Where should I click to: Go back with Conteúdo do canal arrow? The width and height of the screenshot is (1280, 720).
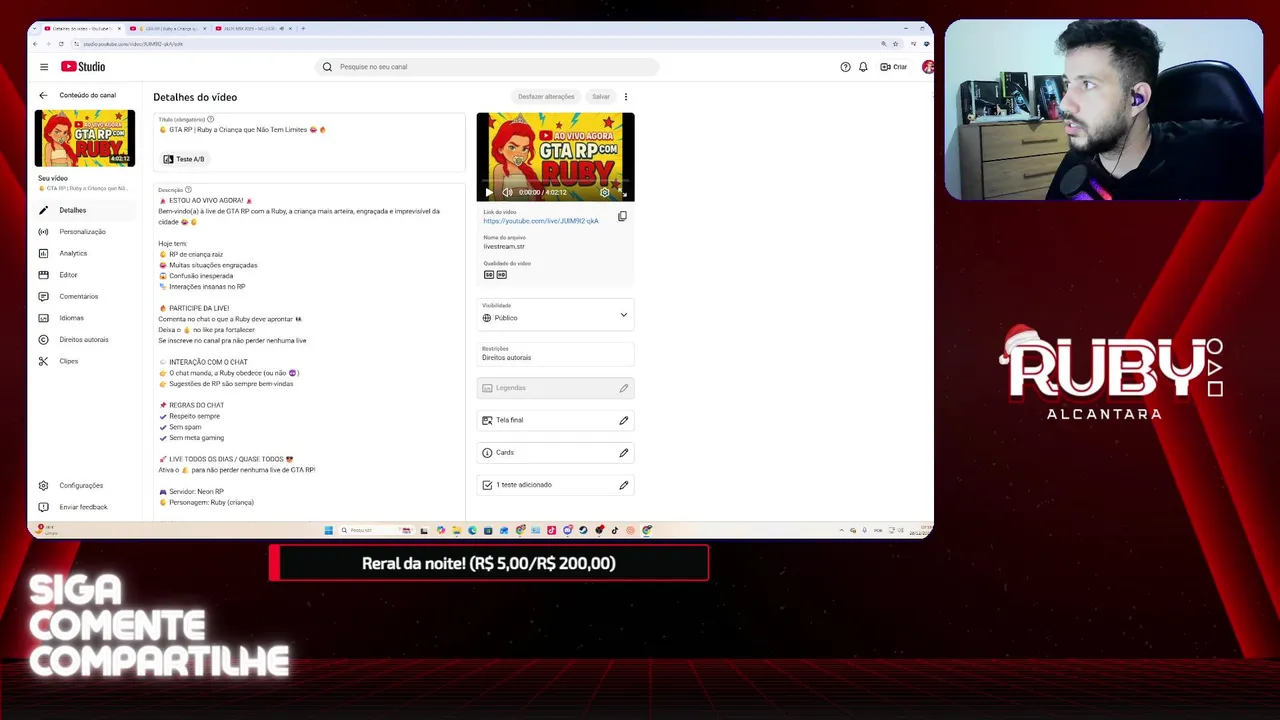coord(43,95)
